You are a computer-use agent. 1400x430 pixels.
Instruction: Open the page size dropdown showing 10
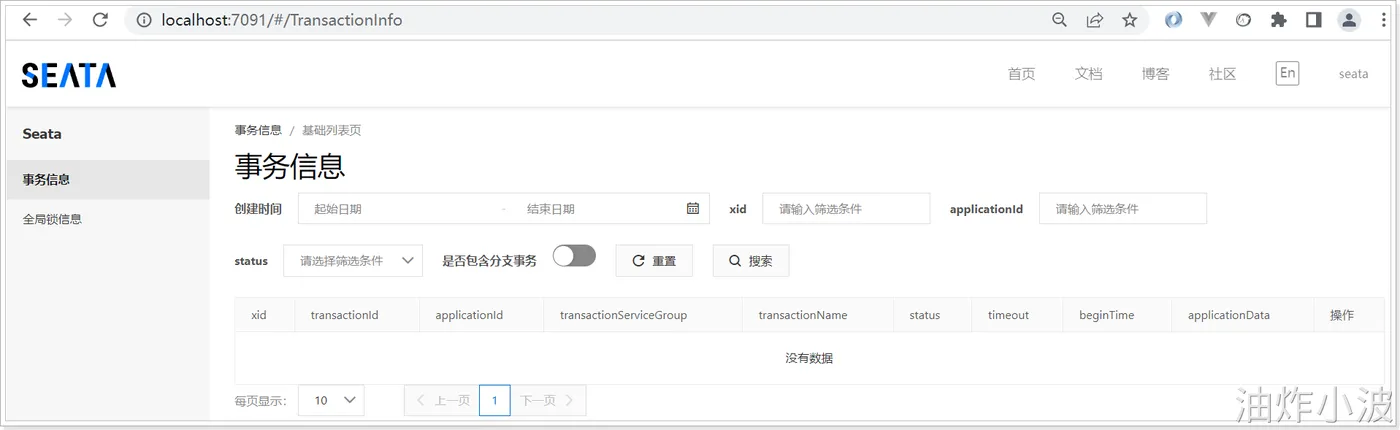pyautogui.click(x=331, y=400)
